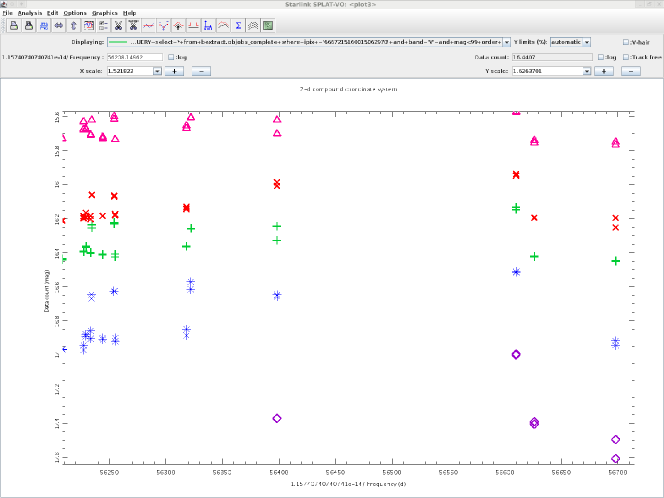This screenshot has height=498, width=664.
Task: Click the vertical fit-height arrow icon
Action: (73, 25)
